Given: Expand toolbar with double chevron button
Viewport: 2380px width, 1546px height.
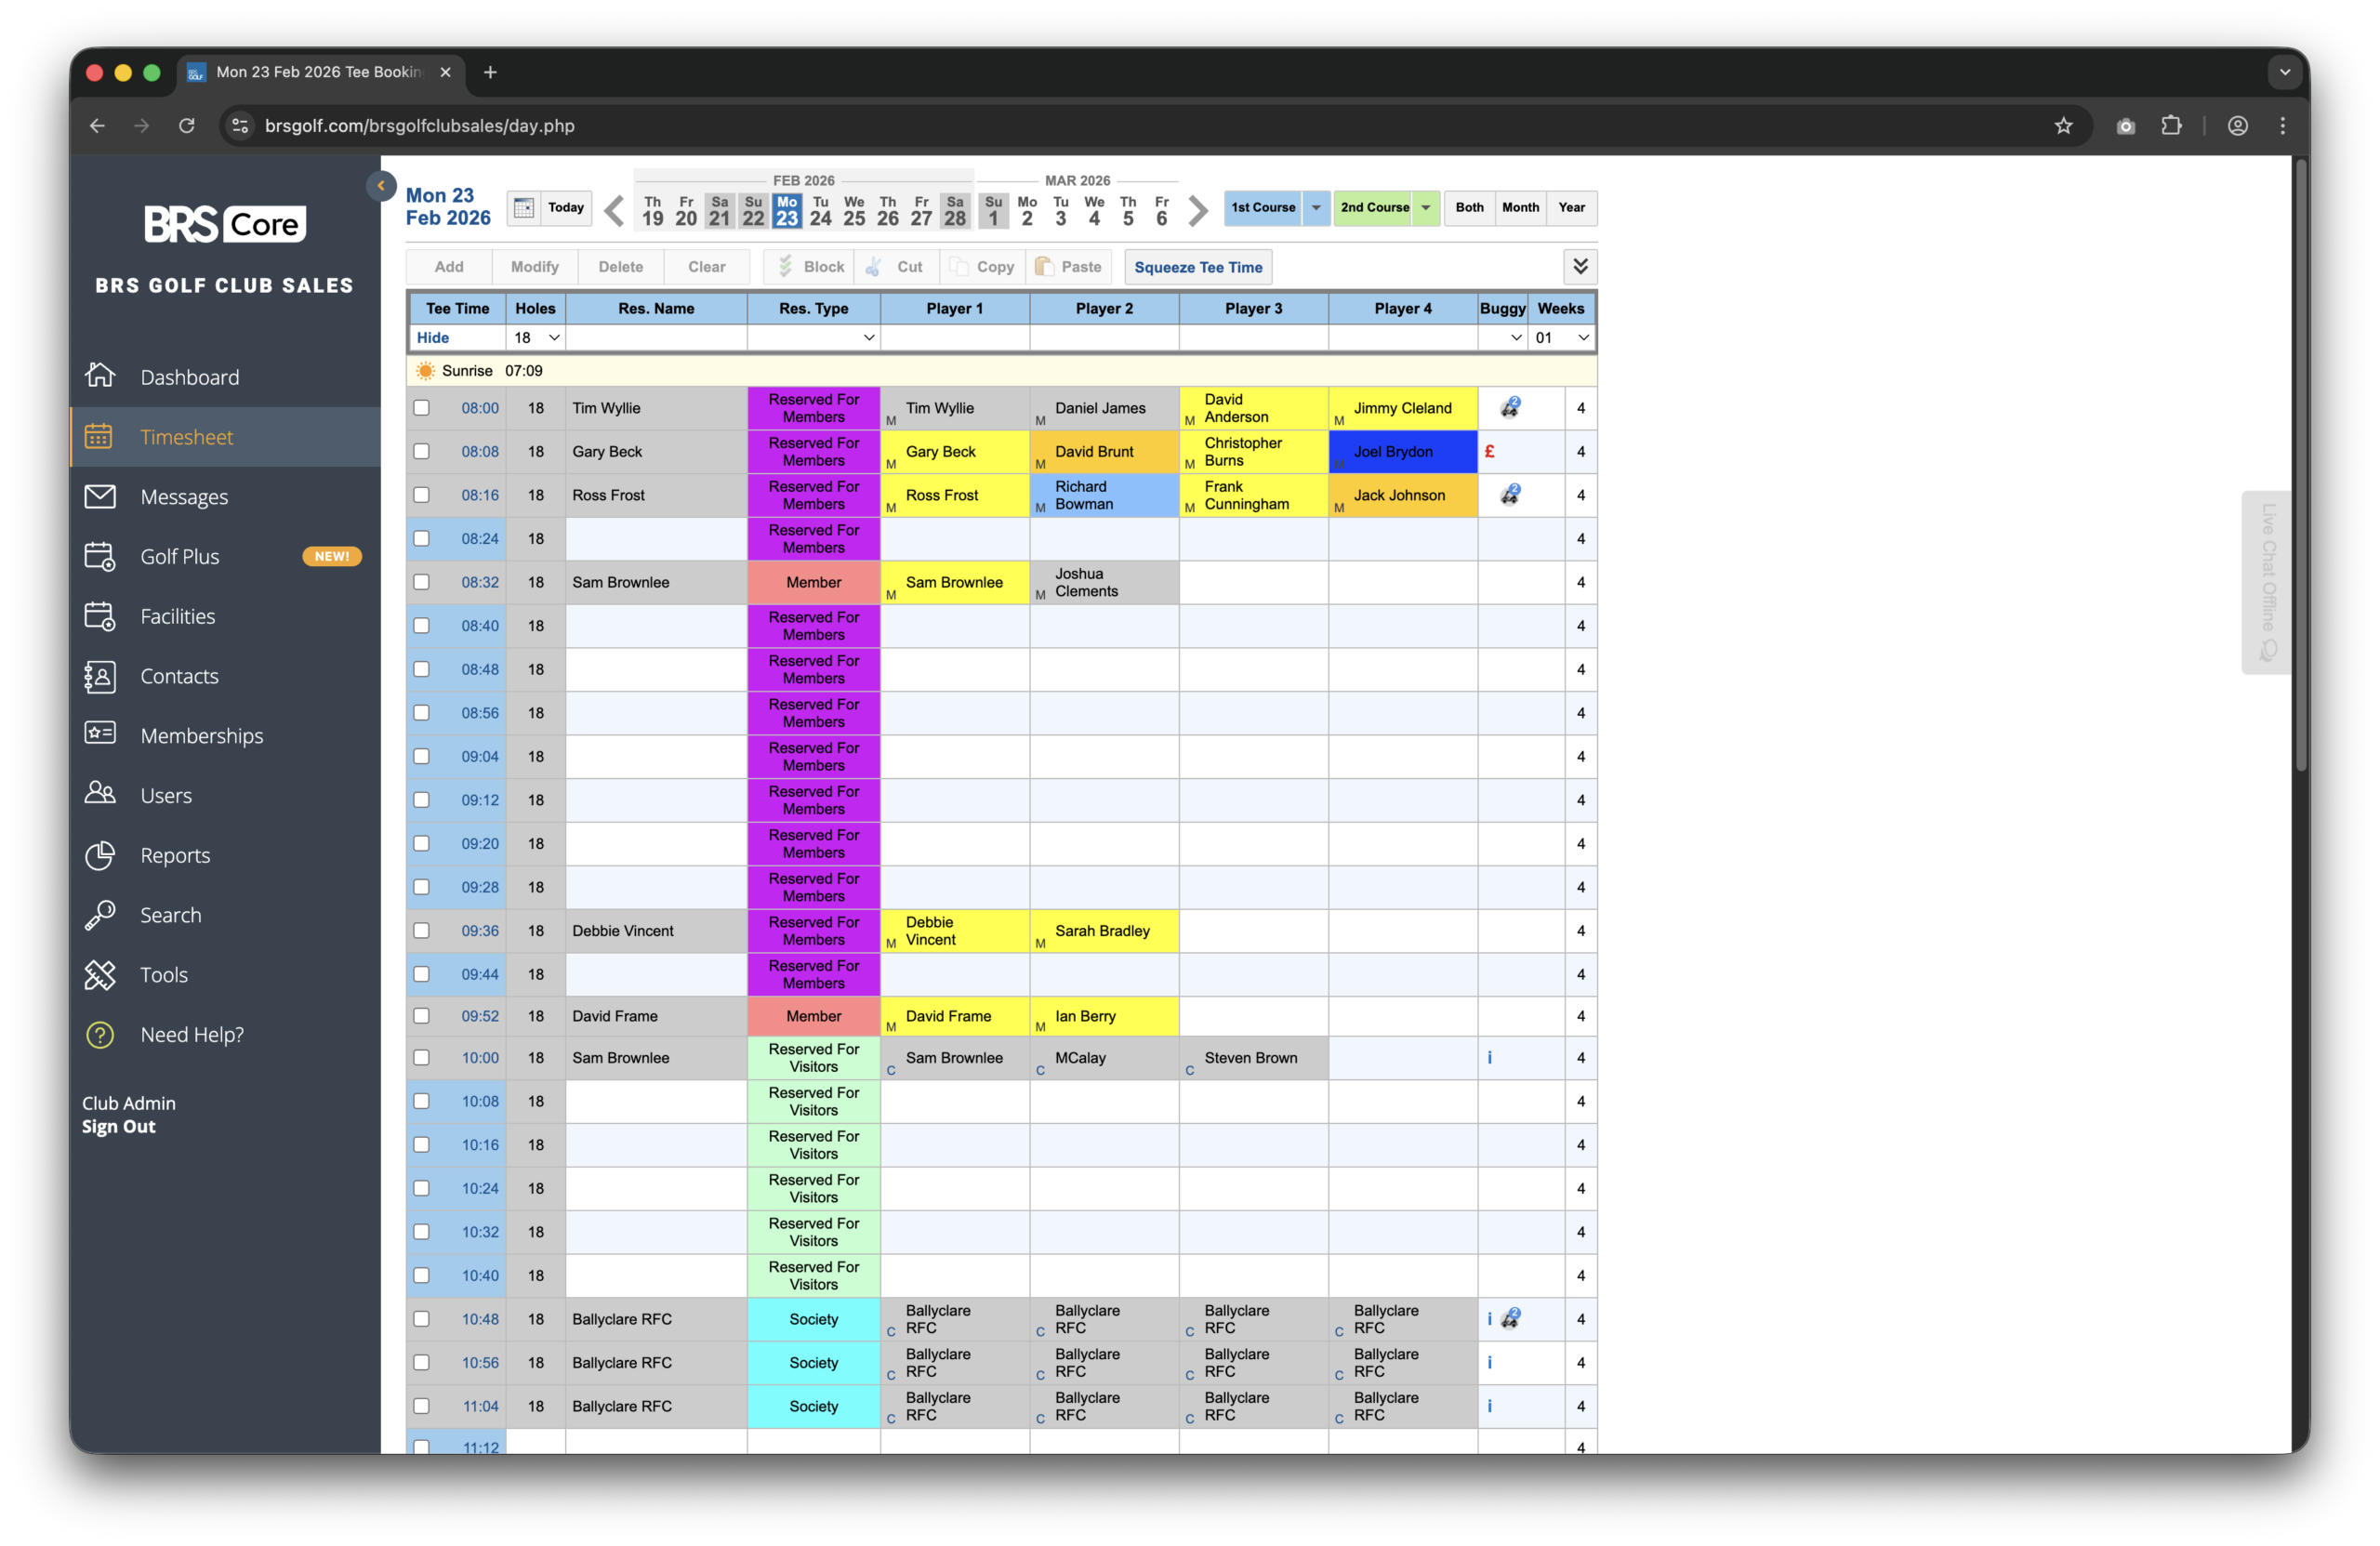Looking at the screenshot, I should (1580, 267).
